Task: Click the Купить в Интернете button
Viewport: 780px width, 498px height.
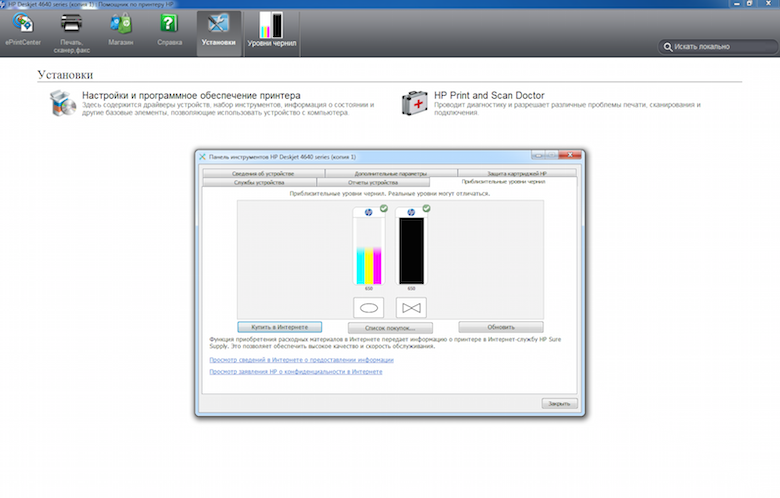Action: coord(280,327)
